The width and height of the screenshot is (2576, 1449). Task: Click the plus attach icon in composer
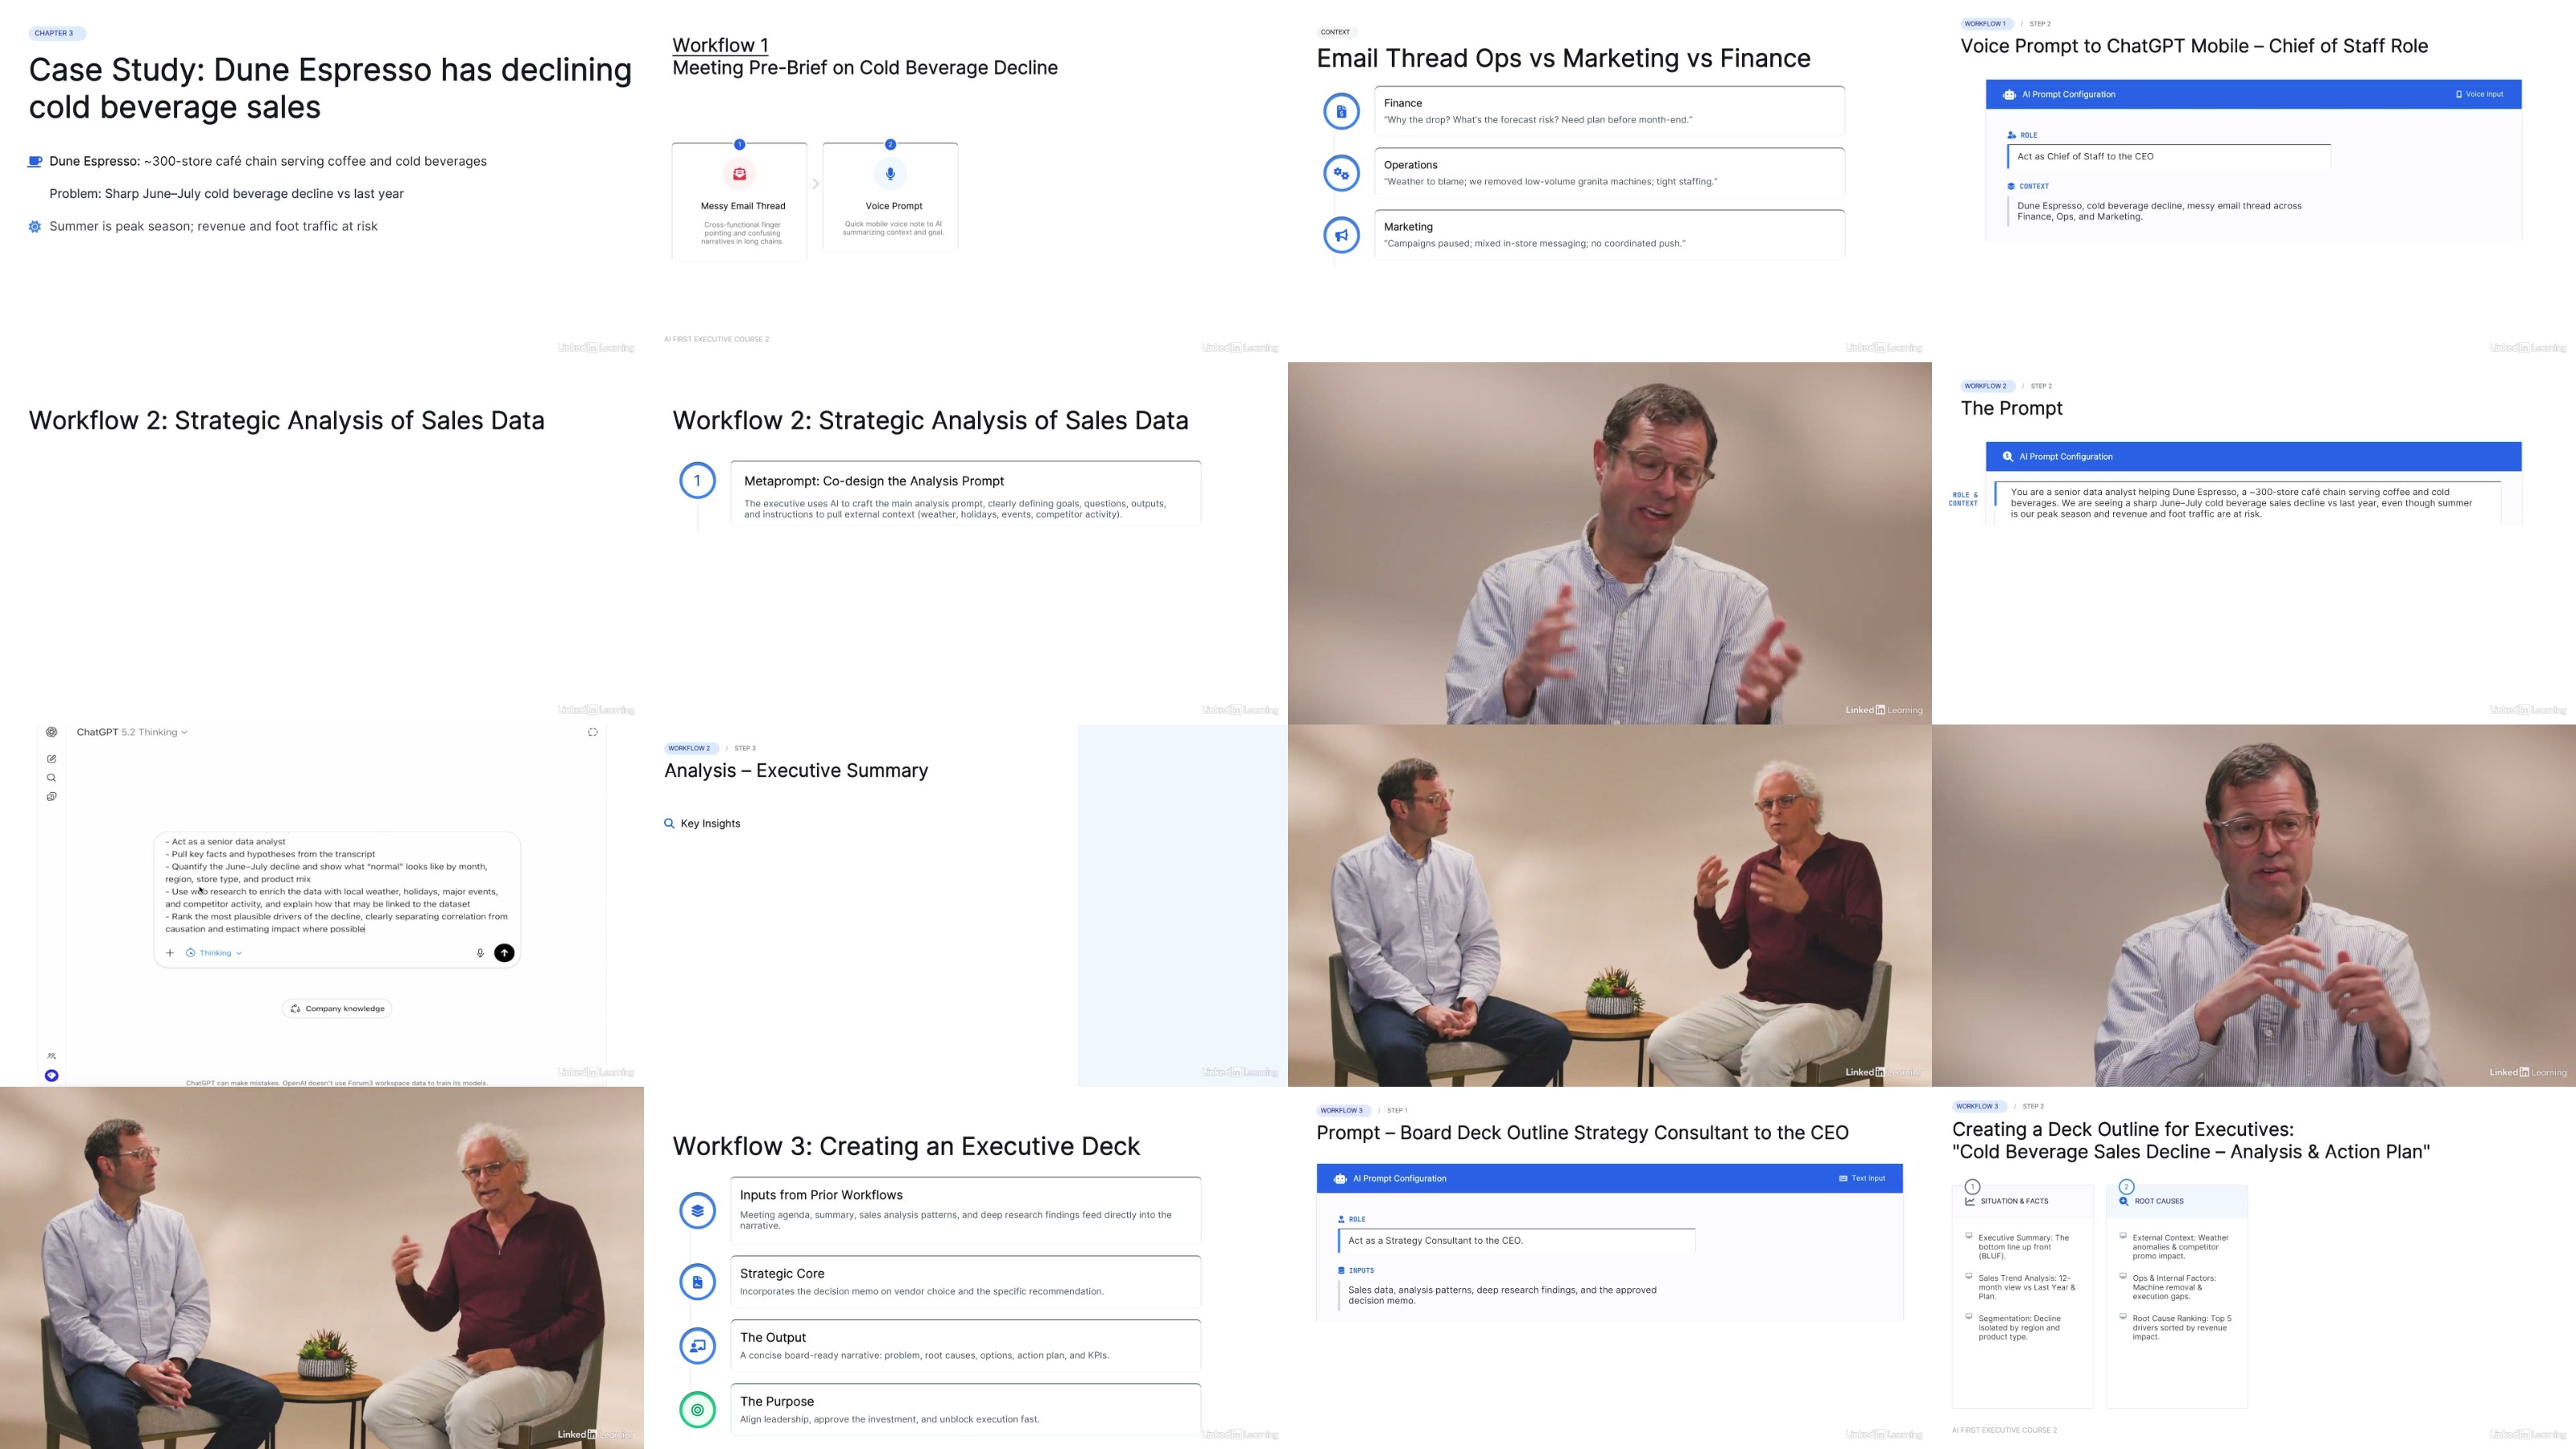coord(170,953)
